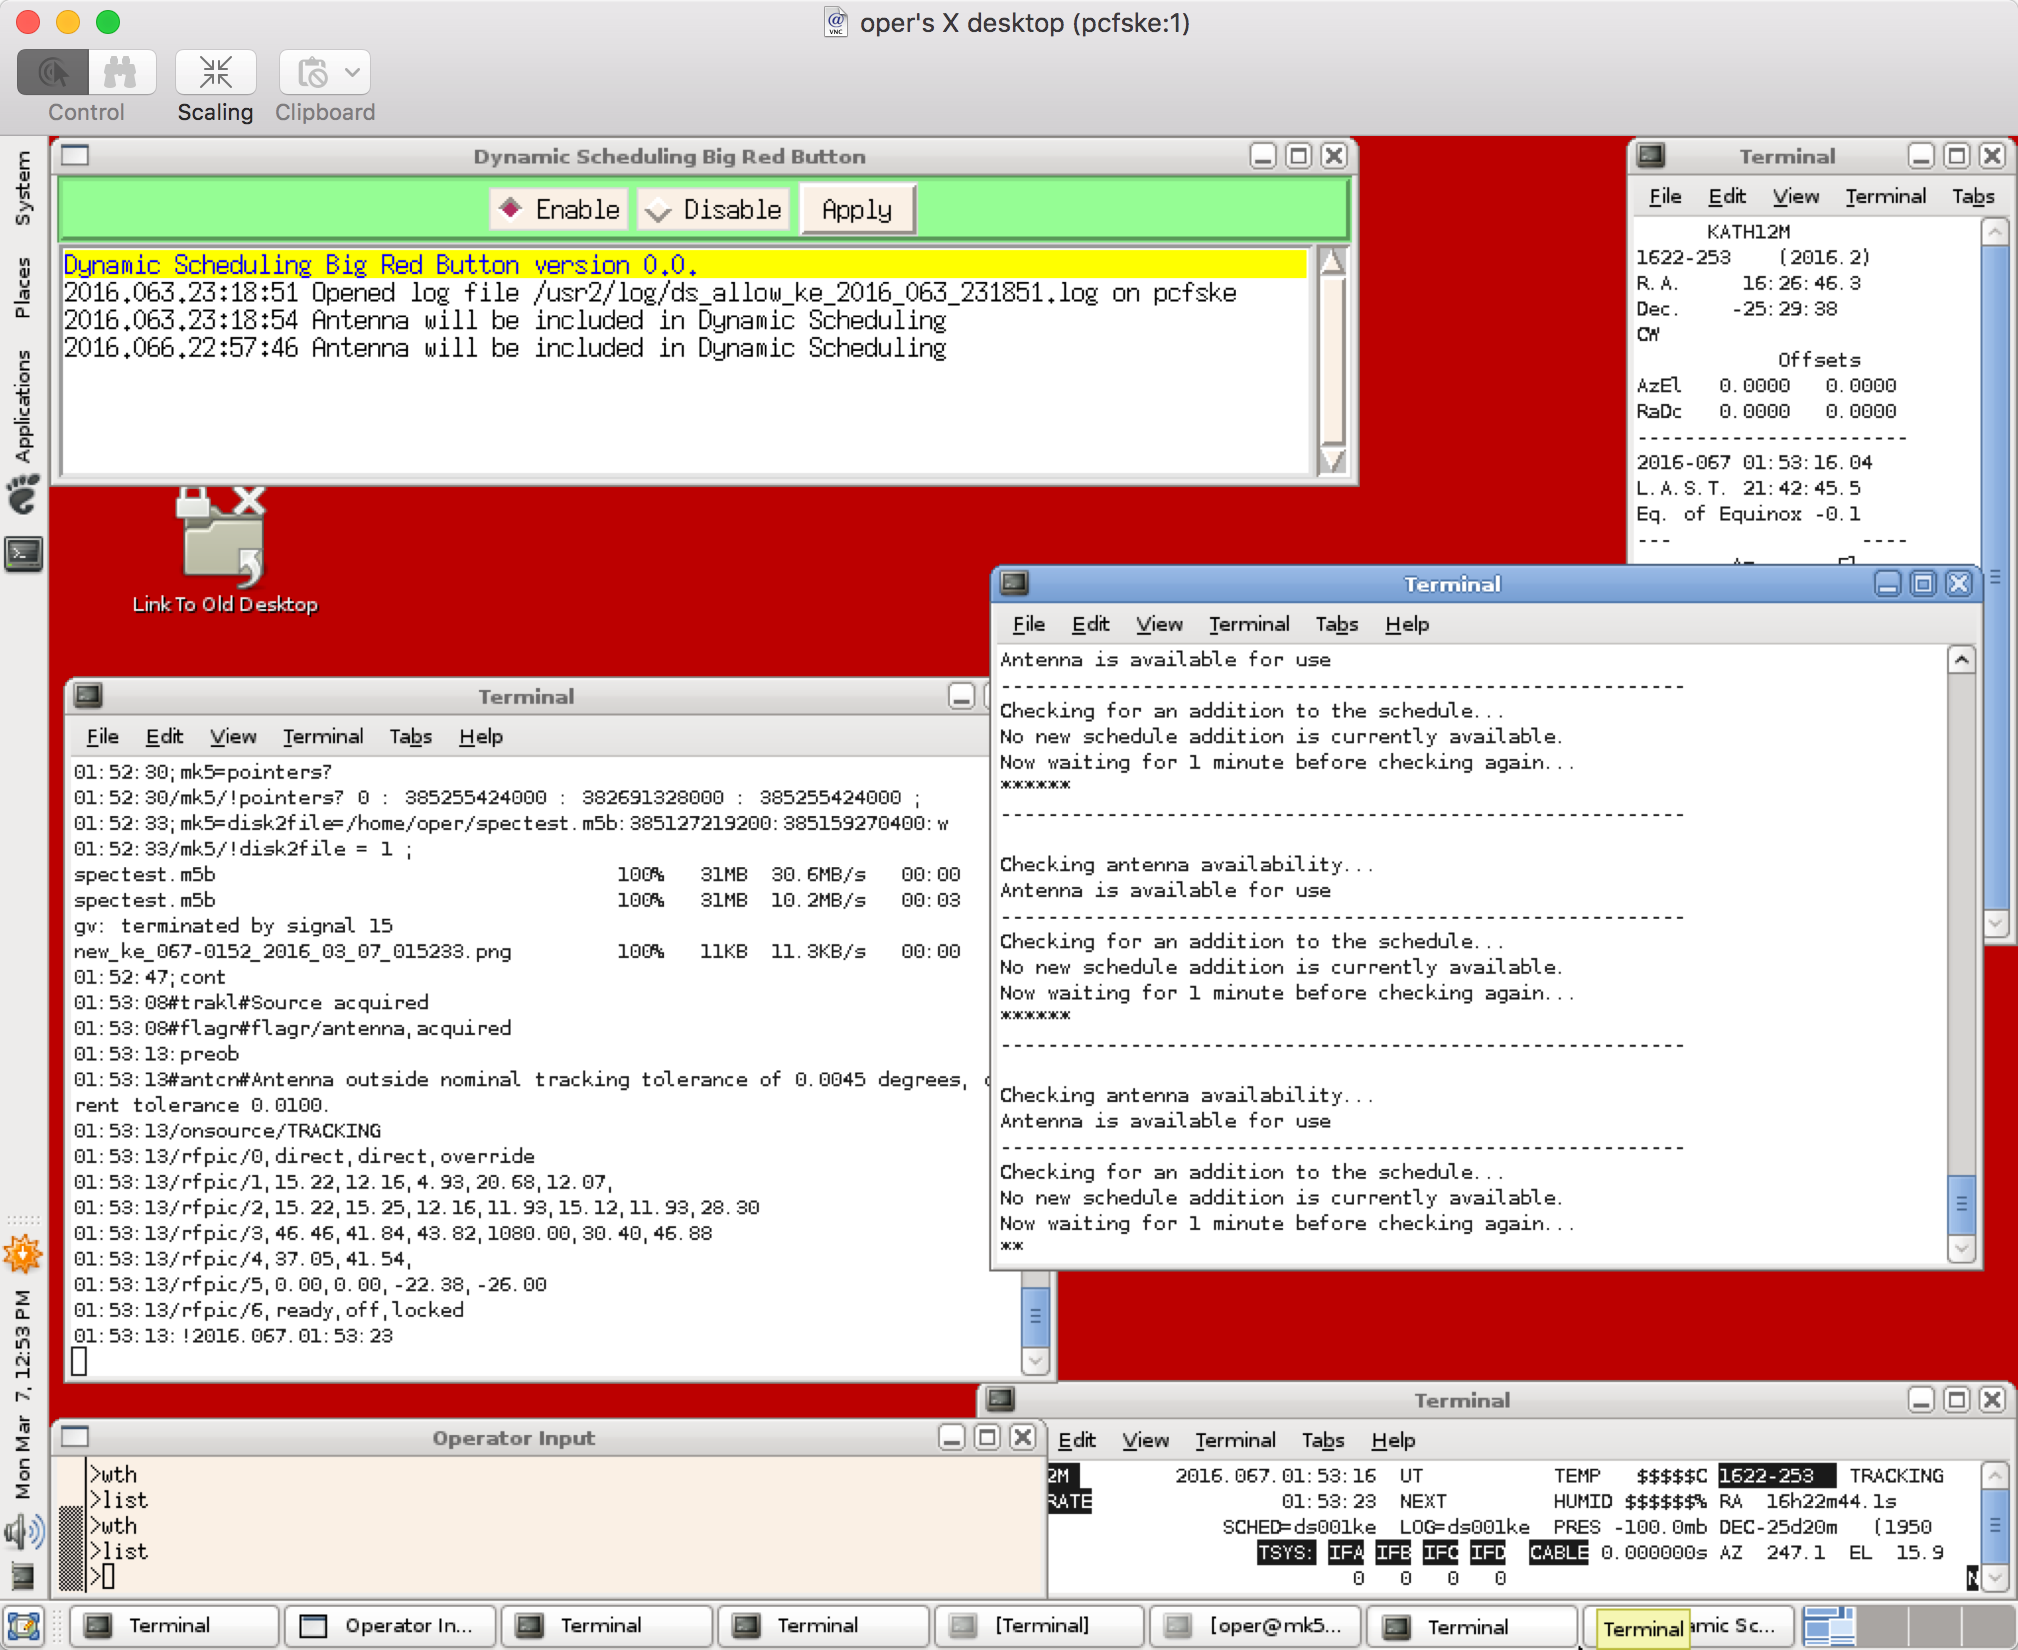Click the GNOME foot icon in the side panel
The height and width of the screenshot is (1650, 2018).
pyautogui.click(x=23, y=495)
